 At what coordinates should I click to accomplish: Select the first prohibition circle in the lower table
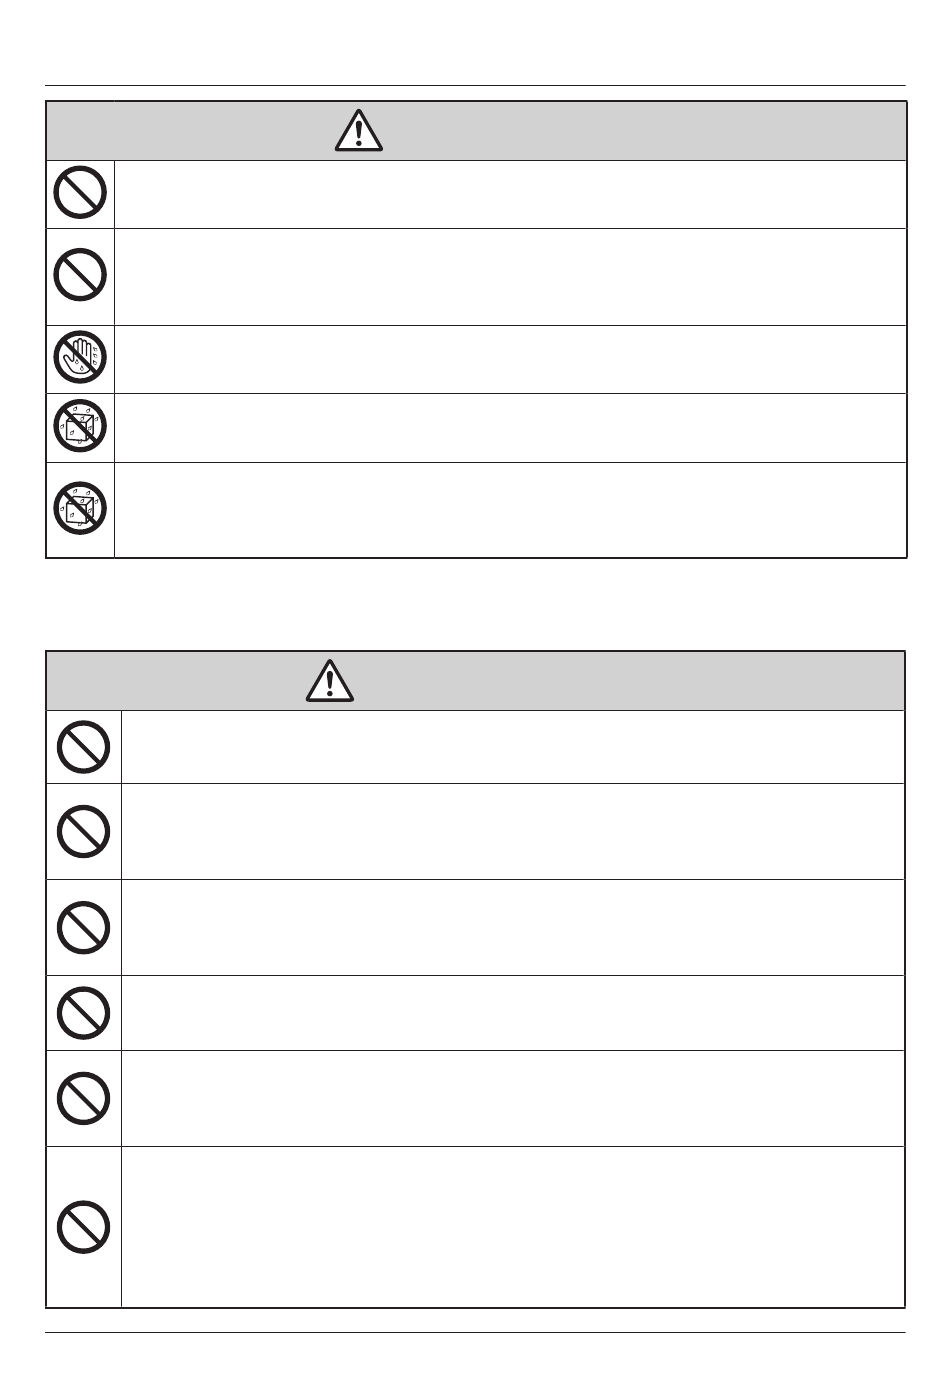coord(84,747)
